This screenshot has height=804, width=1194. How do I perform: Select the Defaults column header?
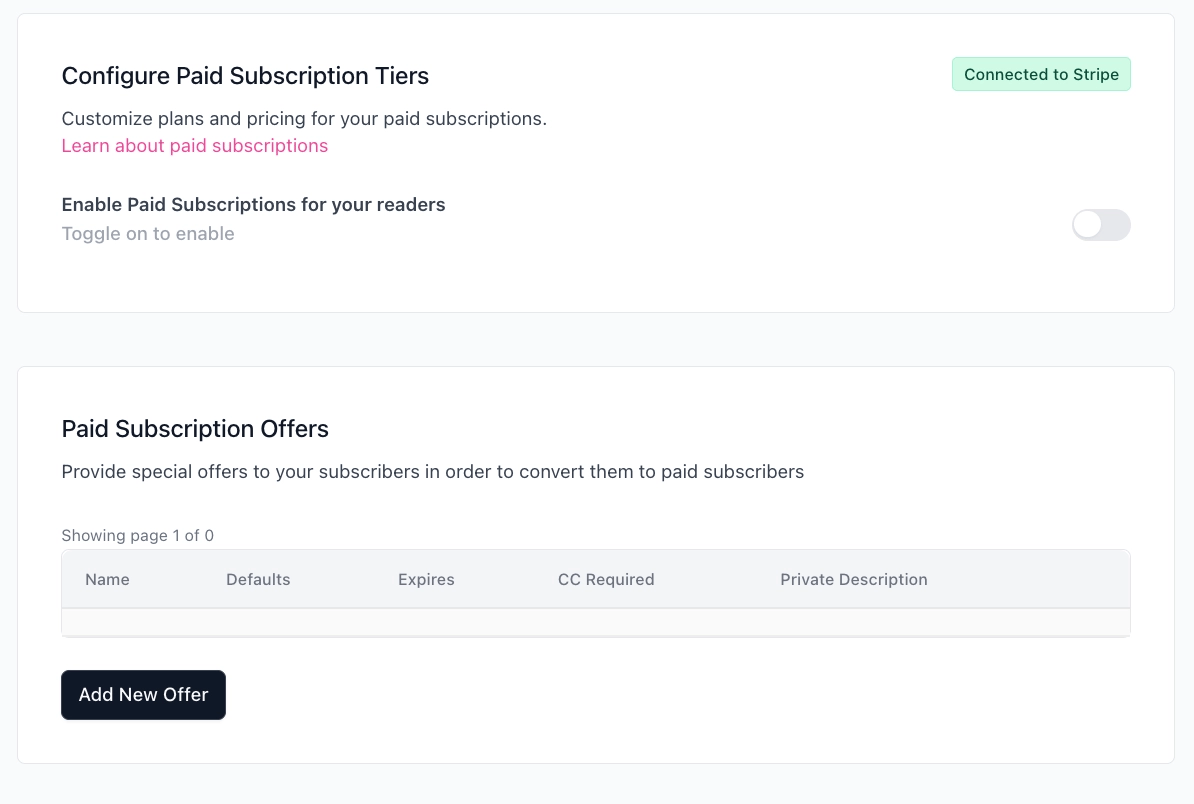coord(258,580)
